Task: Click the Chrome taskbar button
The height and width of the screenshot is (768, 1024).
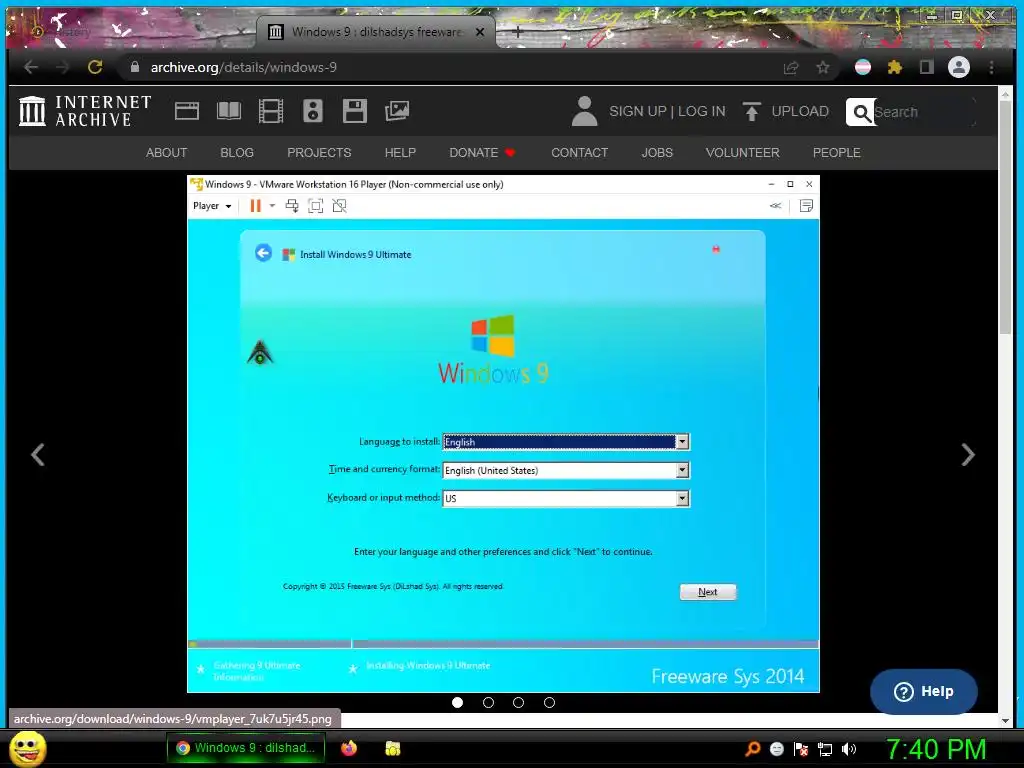Action: (246, 748)
